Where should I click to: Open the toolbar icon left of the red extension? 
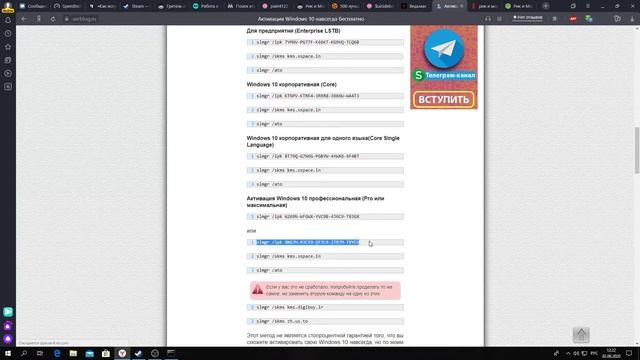554,19
